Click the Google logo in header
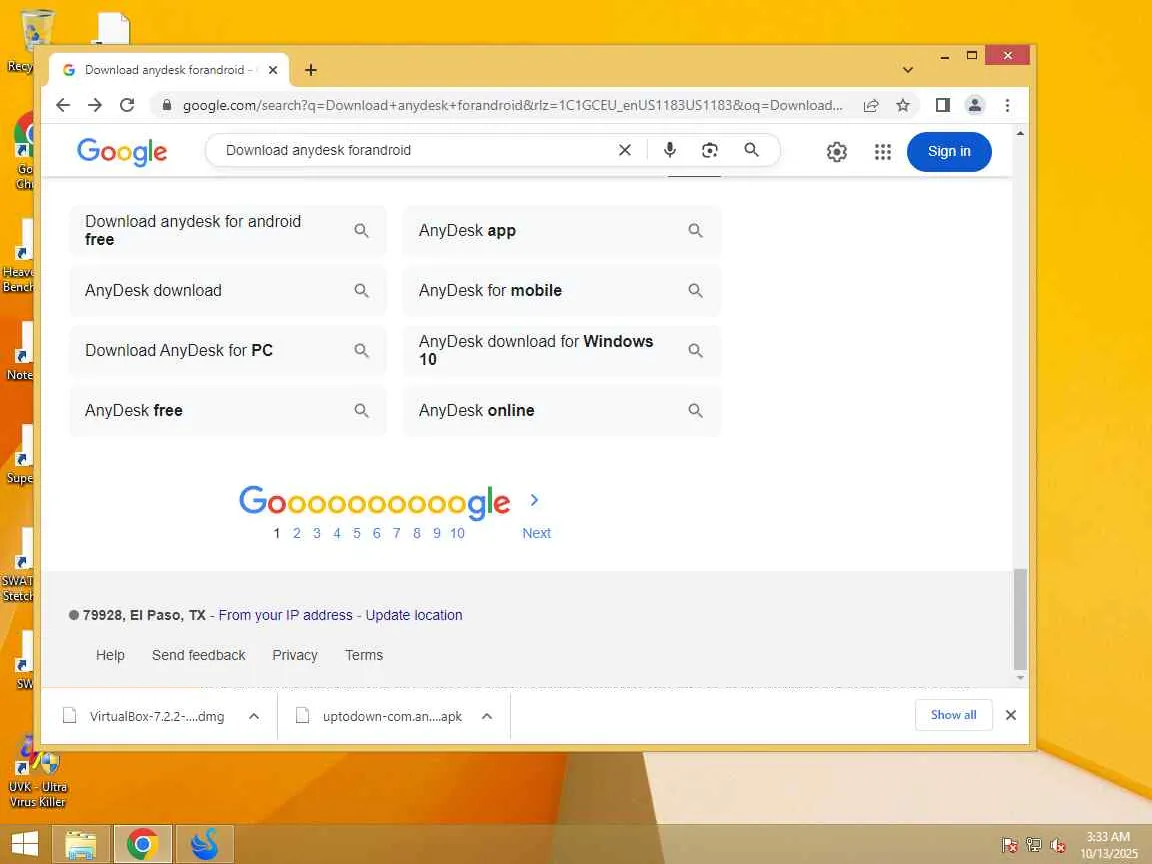The height and width of the screenshot is (864, 1152). [x=122, y=152]
